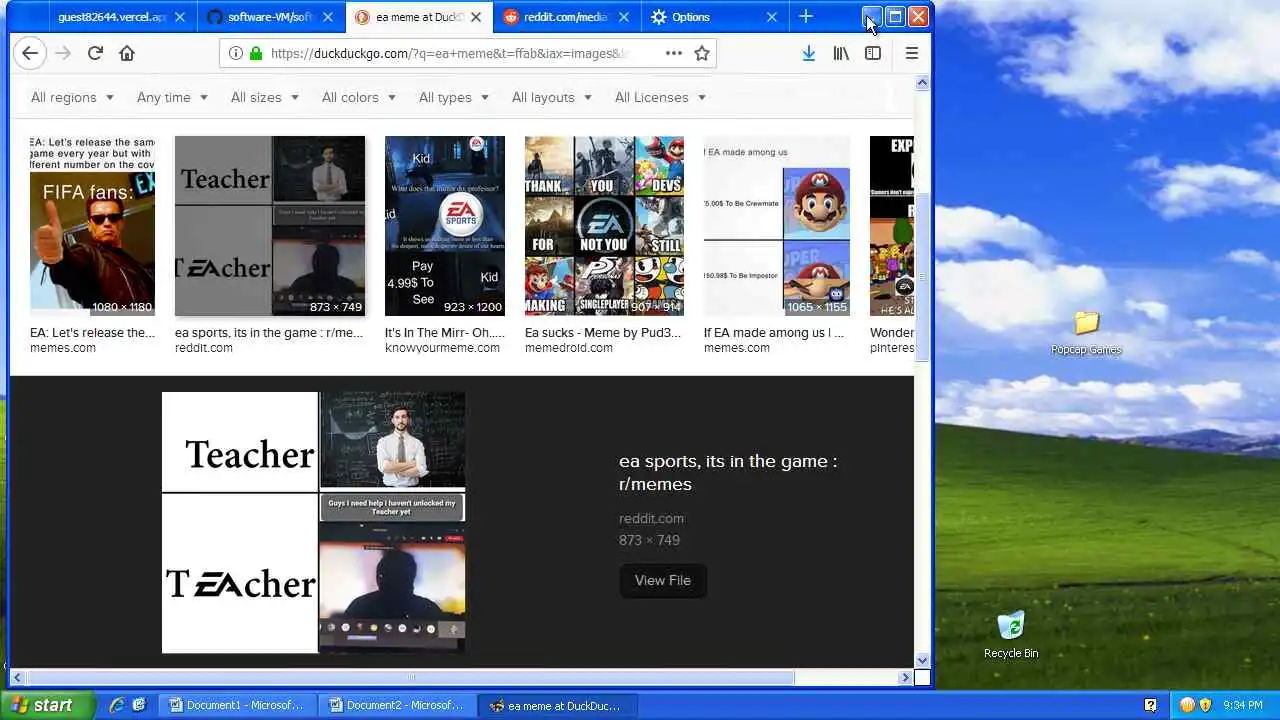
Task: Close the ea meme DuckDuckGo tab
Action: click(476, 17)
